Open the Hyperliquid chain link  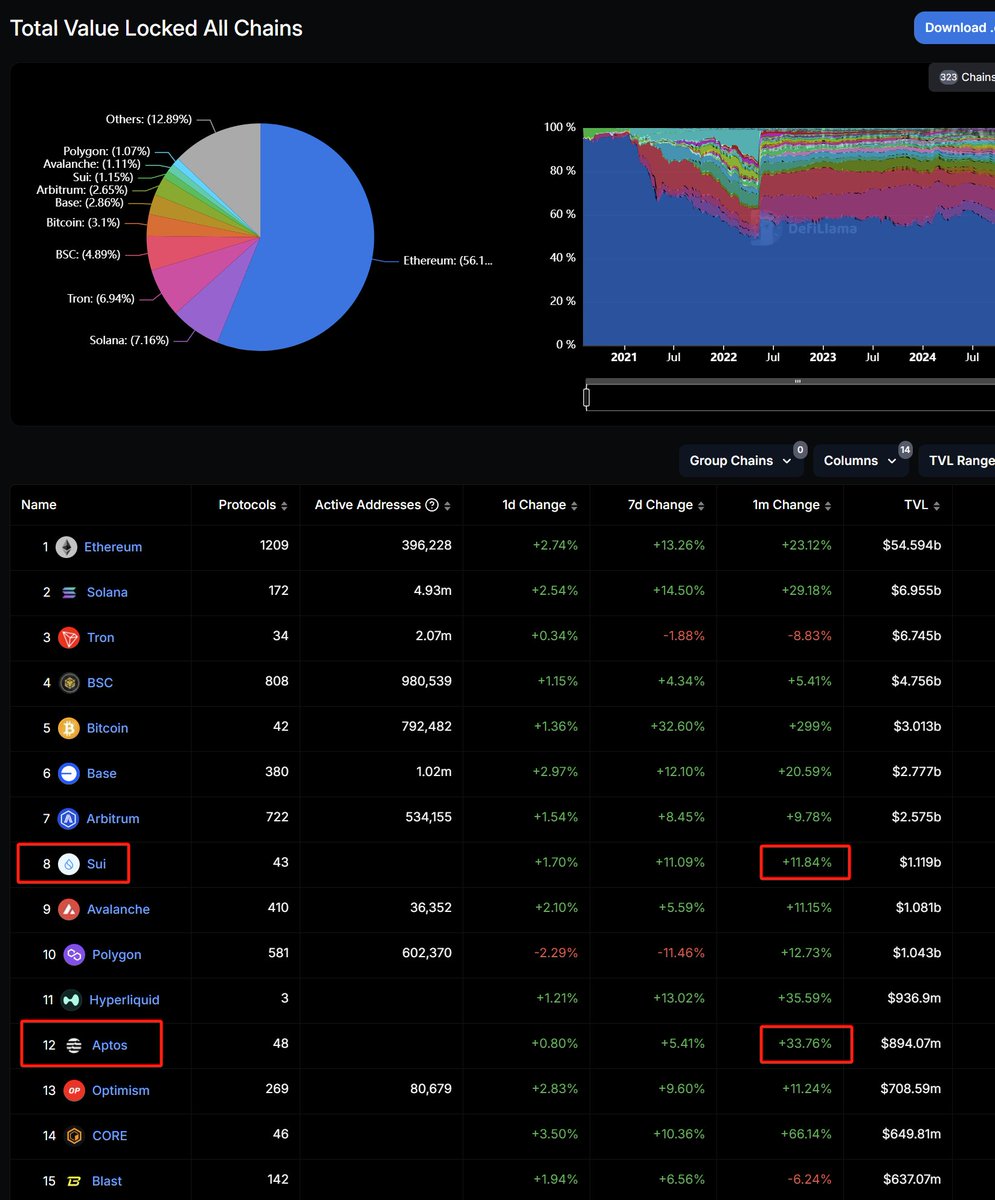coord(124,1000)
